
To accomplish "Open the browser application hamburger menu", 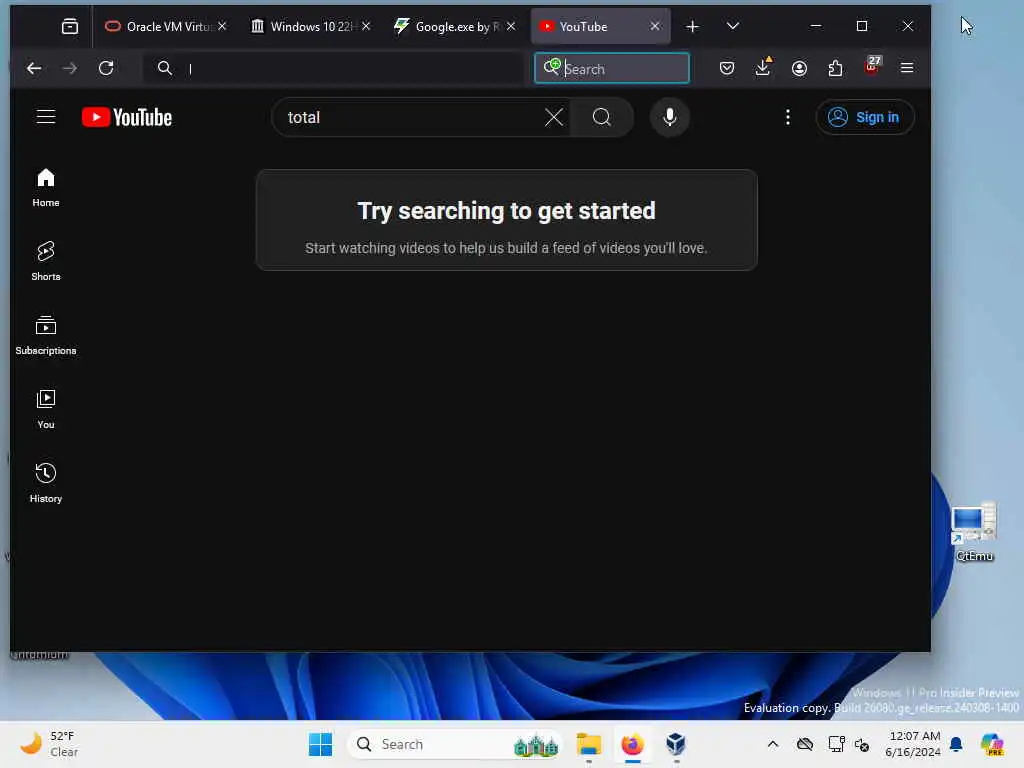I will coord(907,69).
